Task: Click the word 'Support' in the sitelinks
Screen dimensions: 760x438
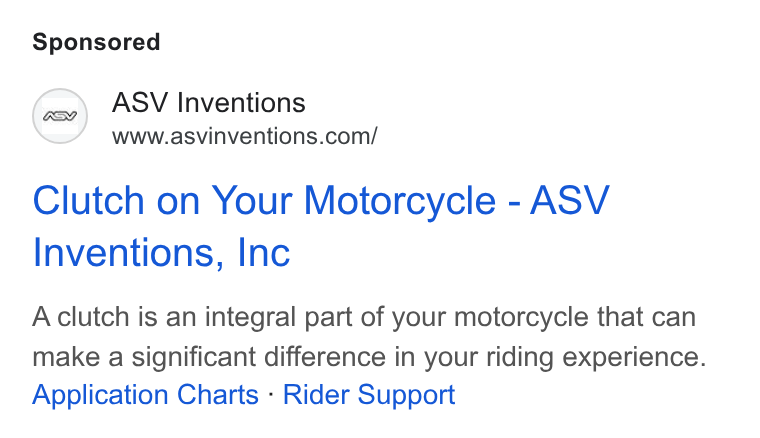Action: tap(406, 395)
